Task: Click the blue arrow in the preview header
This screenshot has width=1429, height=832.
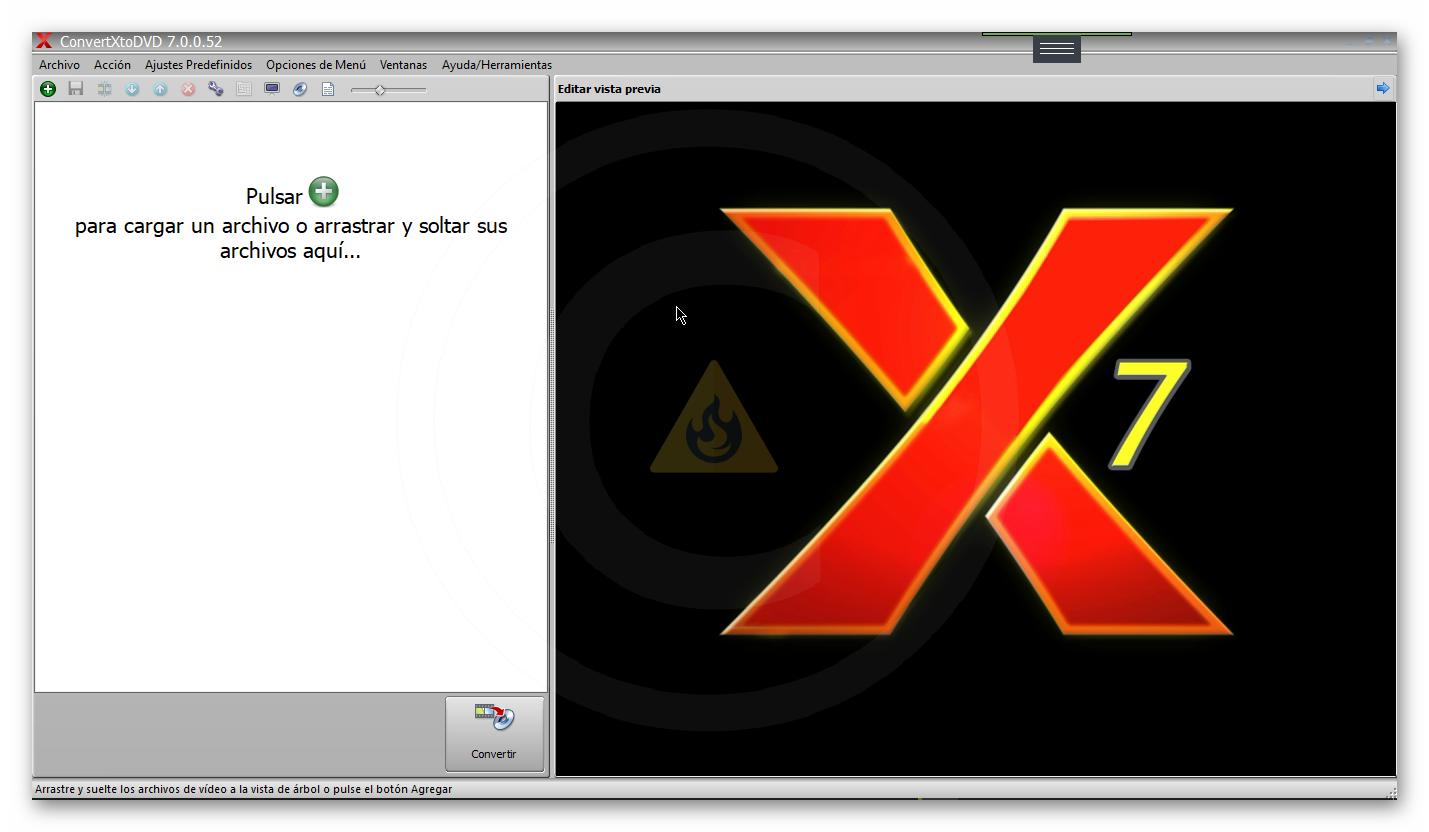Action: pos(1383,88)
